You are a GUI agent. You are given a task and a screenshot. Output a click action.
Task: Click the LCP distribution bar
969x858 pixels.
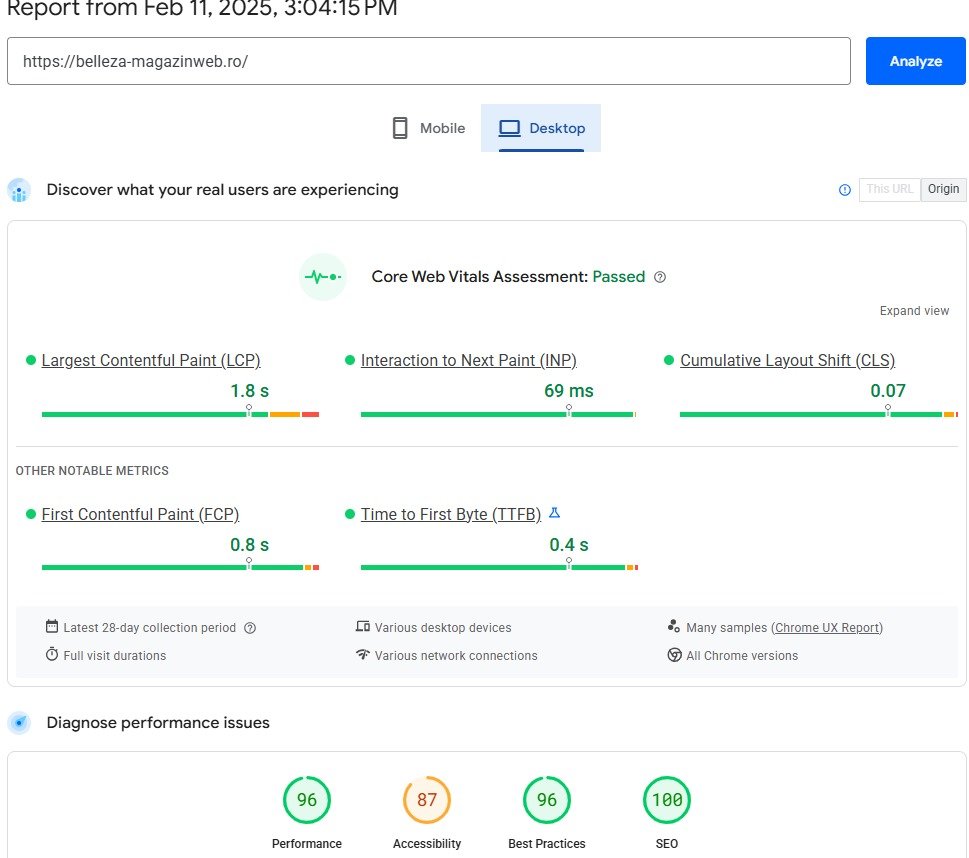(180, 413)
